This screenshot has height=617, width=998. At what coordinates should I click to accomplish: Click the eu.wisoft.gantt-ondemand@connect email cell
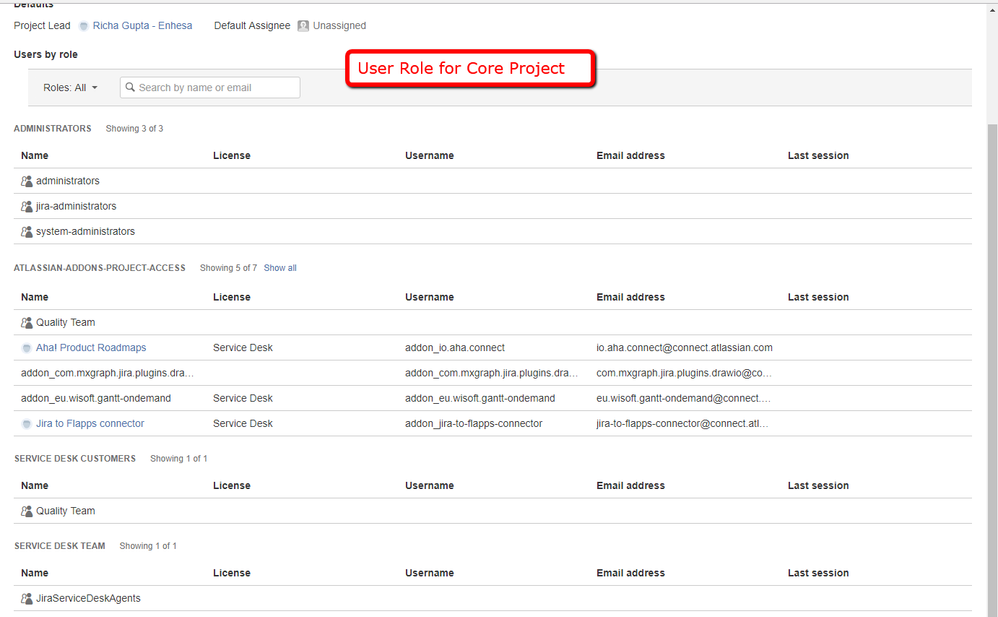(x=683, y=399)
